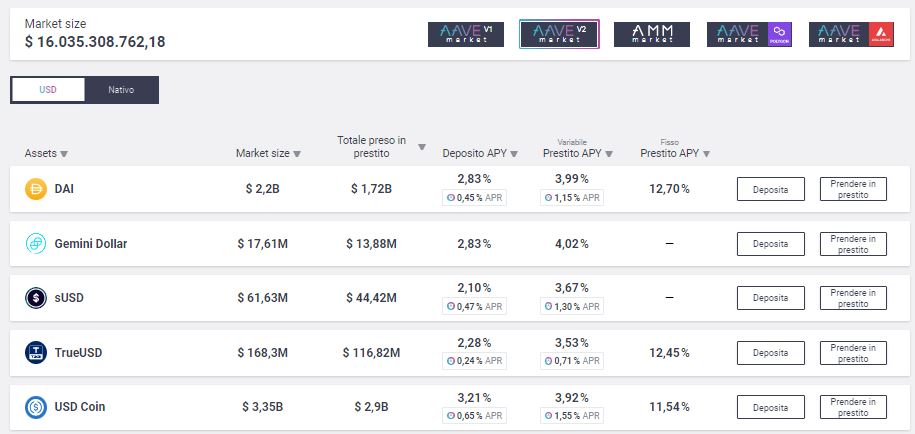Open the sUSD asset name
915x434 pixels.
[69, 298]
